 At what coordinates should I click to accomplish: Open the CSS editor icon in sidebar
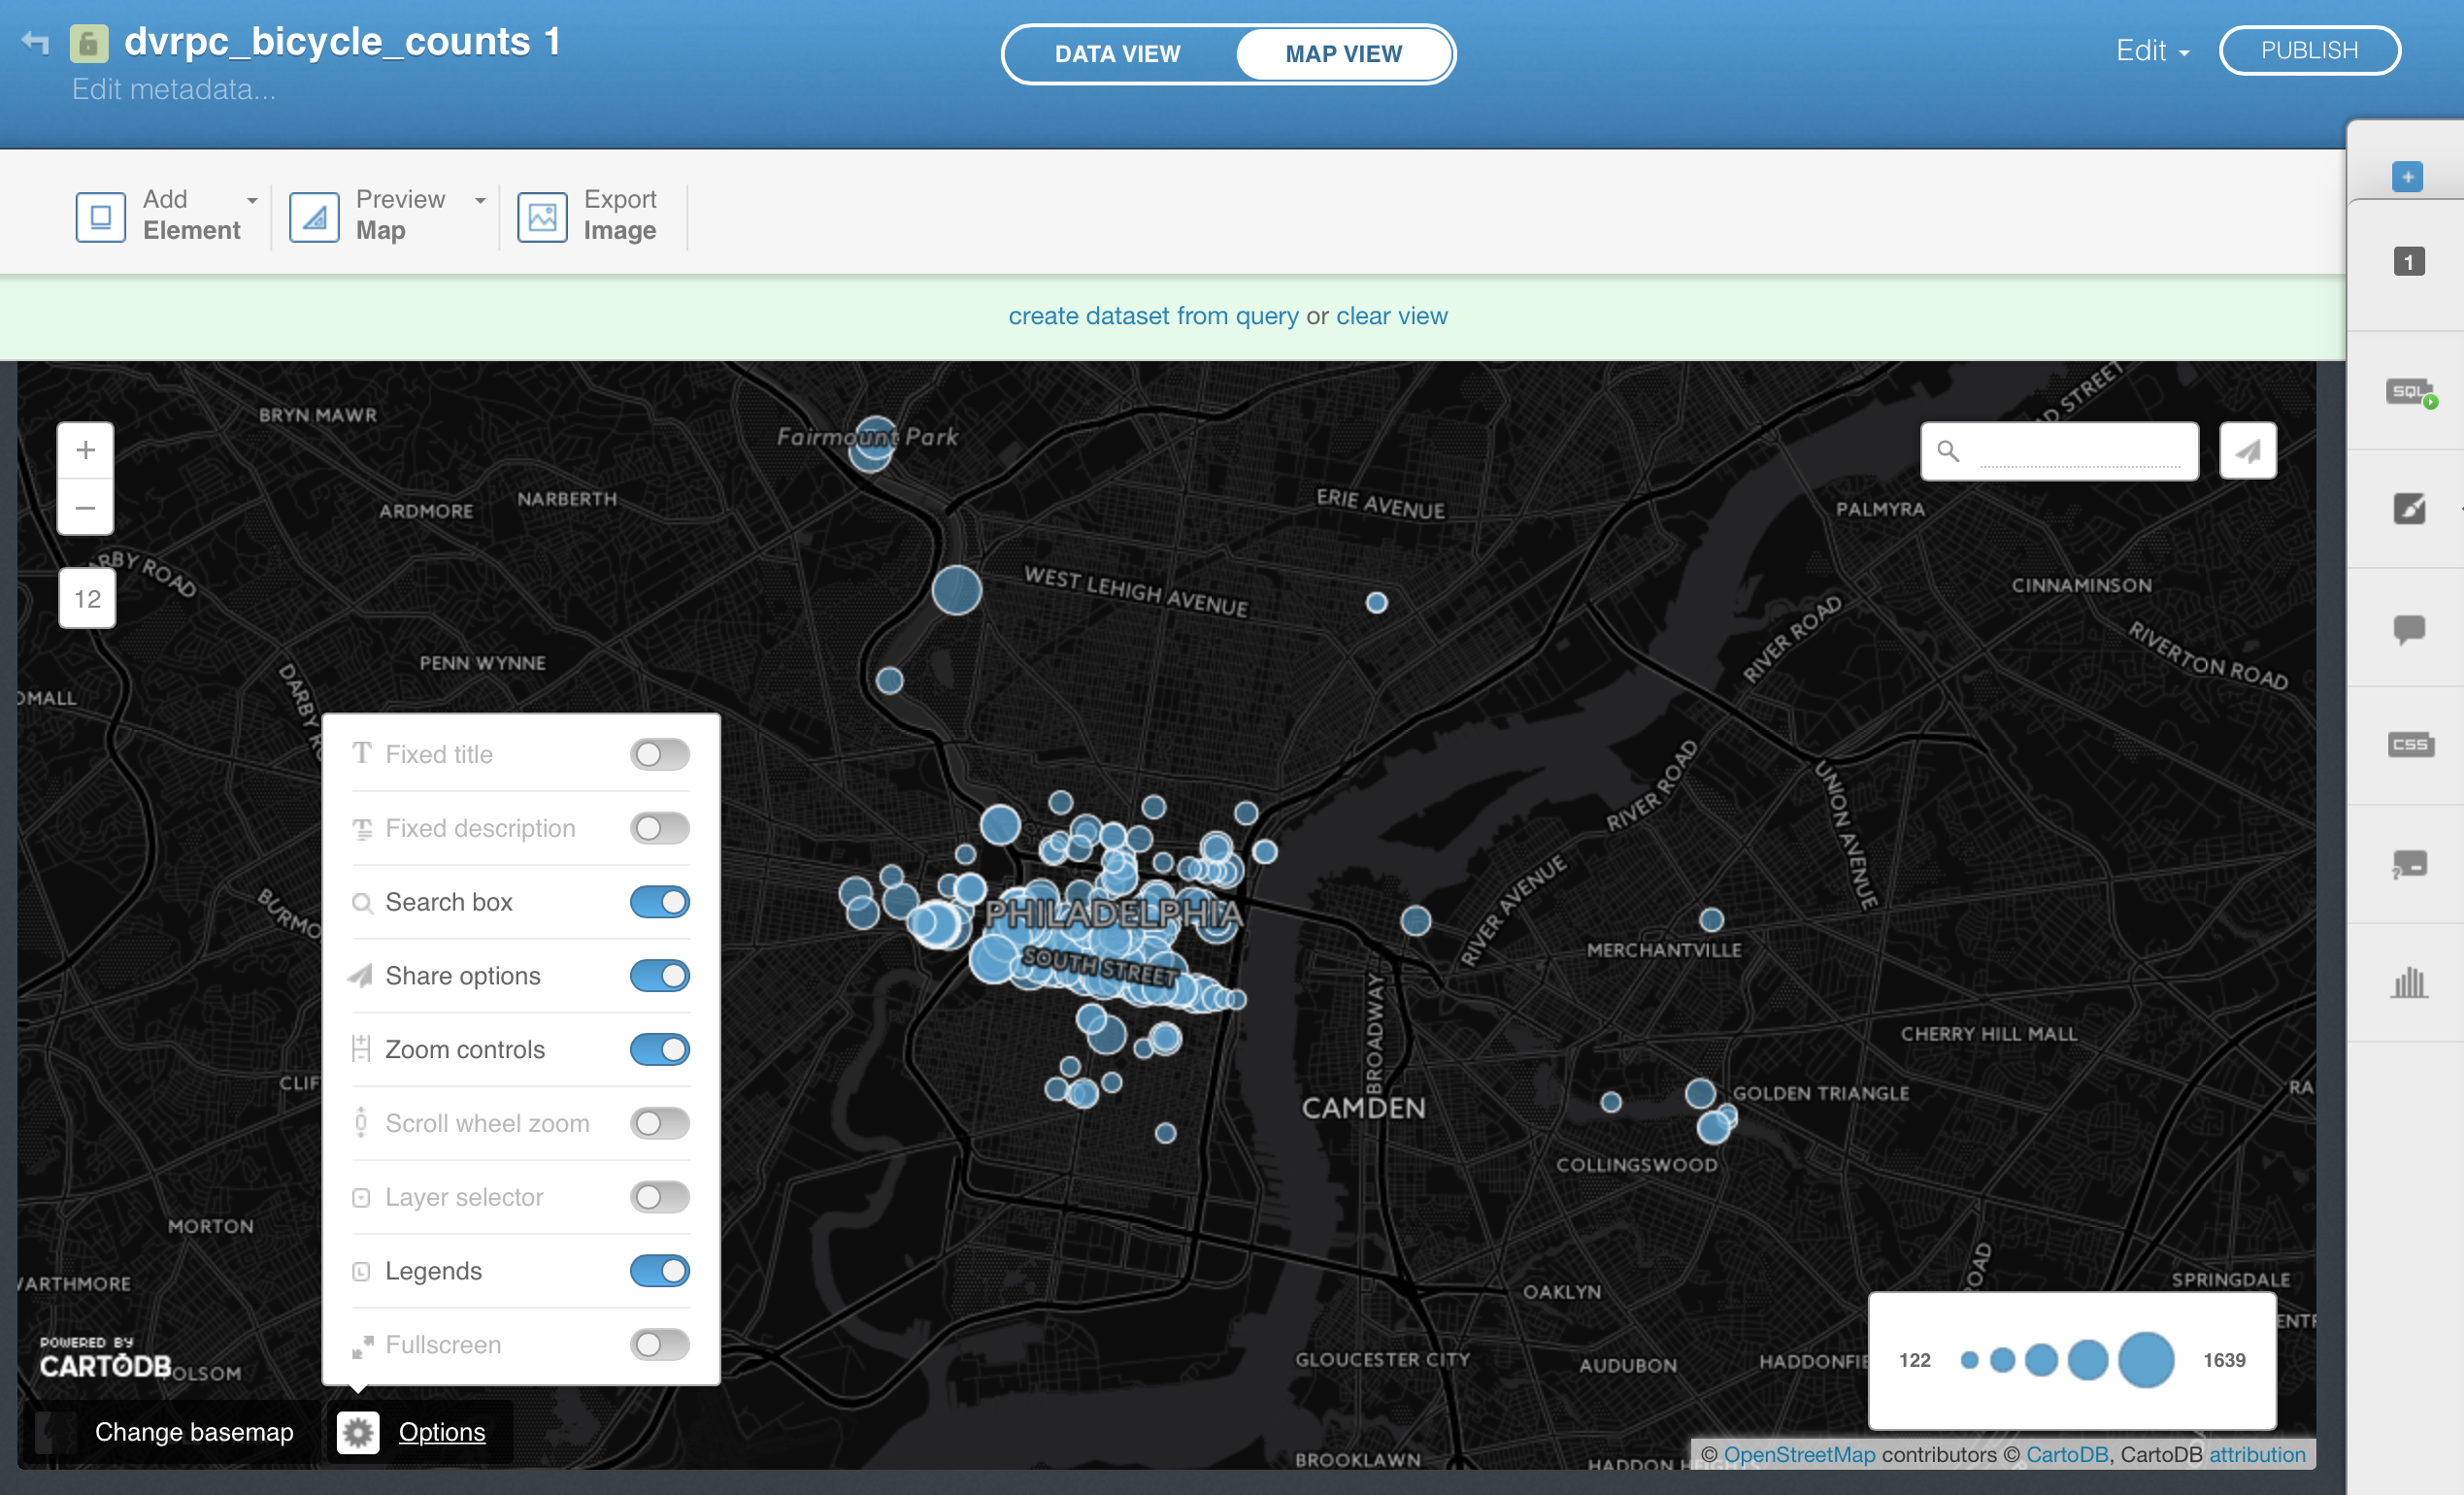click(2409, 745)
